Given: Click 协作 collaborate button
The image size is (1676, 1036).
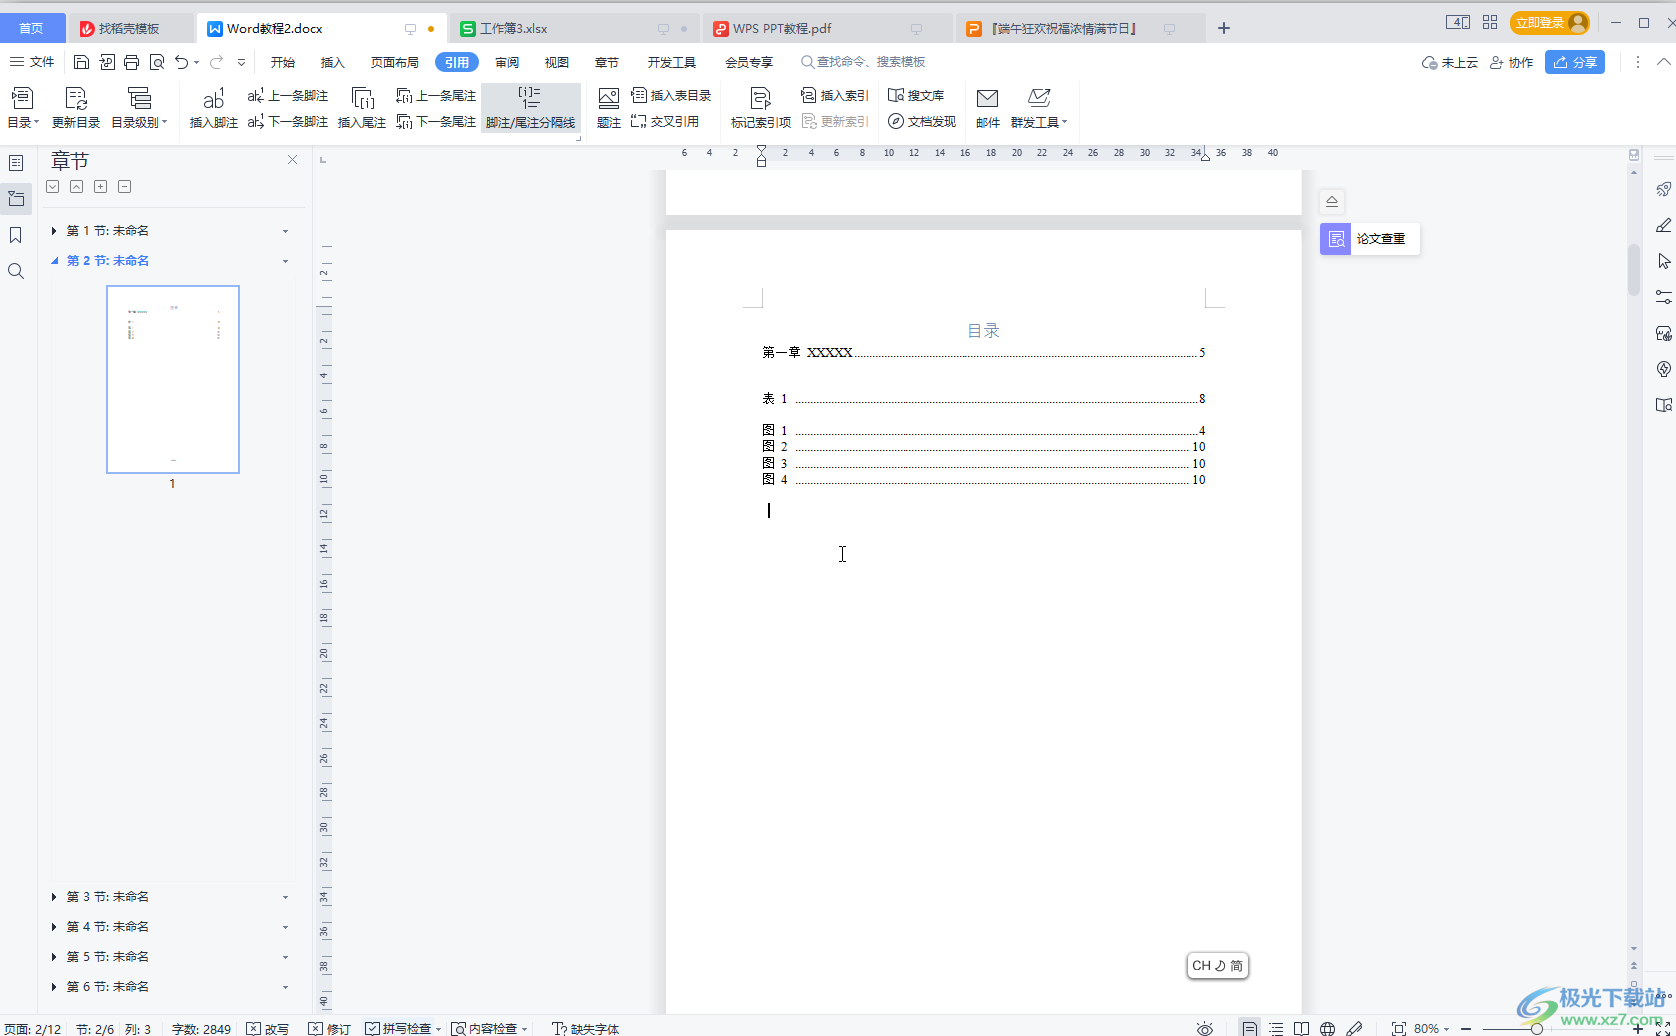Looking at the screenshot, I should [x=1511, y=62].
